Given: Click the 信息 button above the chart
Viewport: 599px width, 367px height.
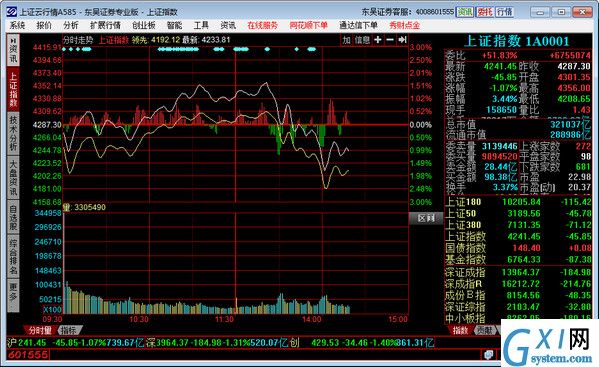Looking at the screenshot, I should tap(362, 40).
